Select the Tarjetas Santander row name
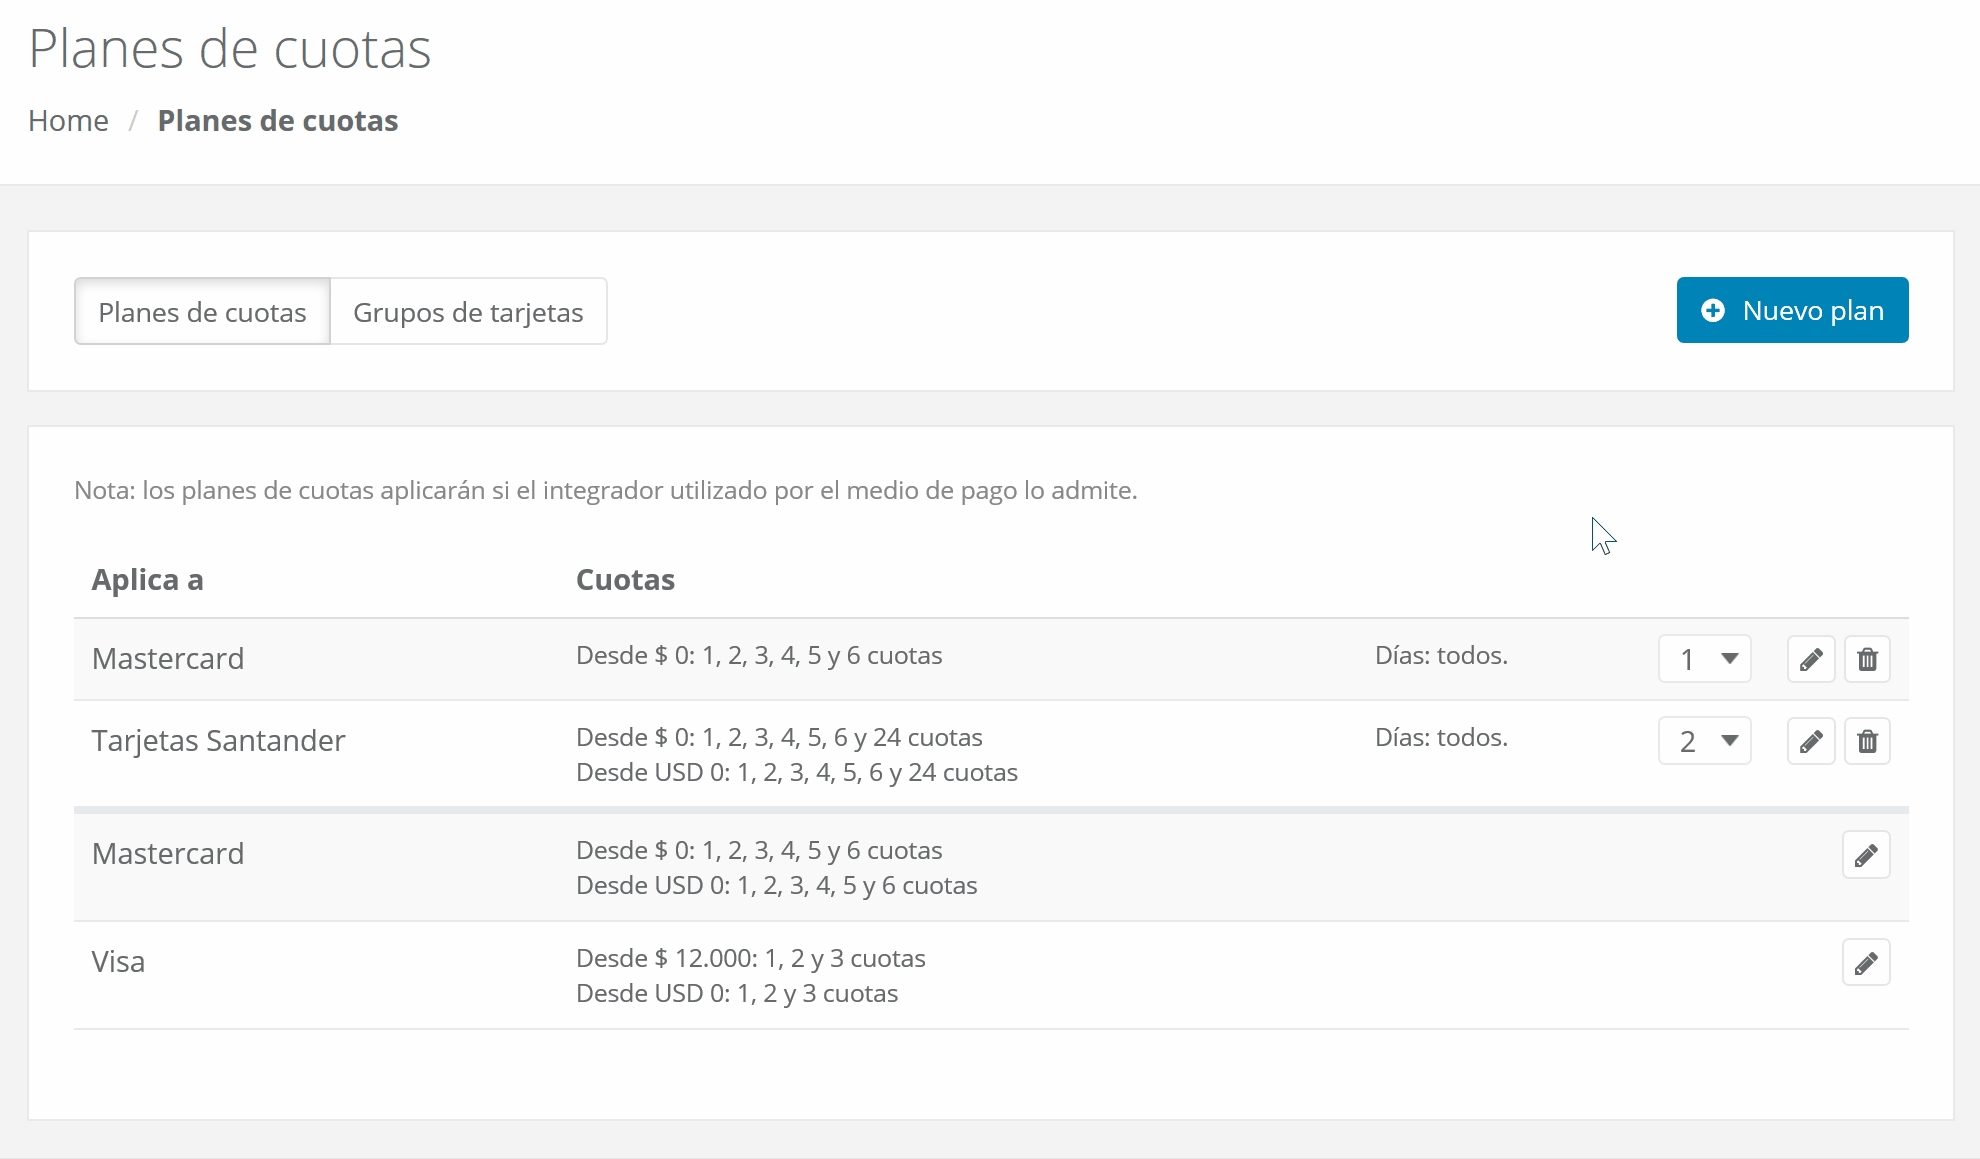The width and height of the screenshot is (1980, 1159). 218,741
